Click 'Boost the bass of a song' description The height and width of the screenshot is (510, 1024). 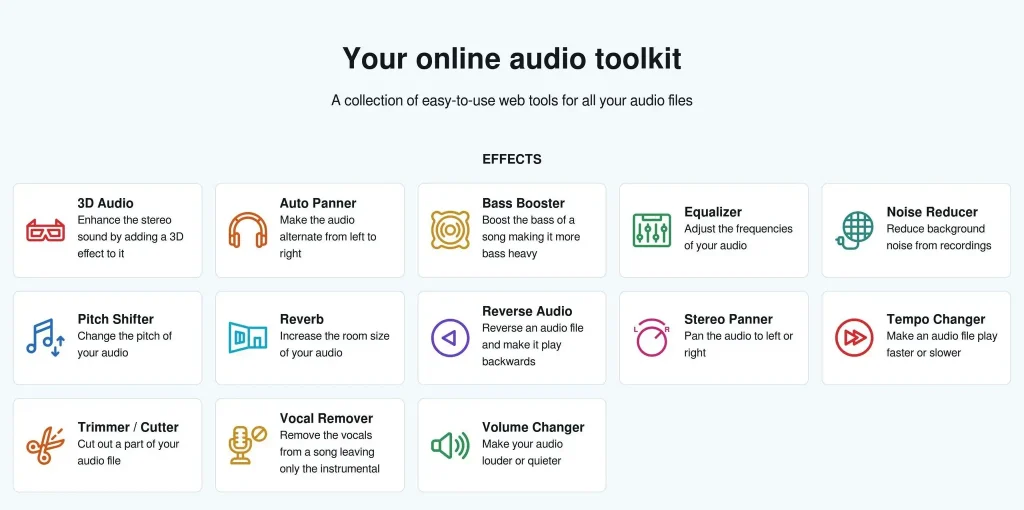click(x=531, y=236)
